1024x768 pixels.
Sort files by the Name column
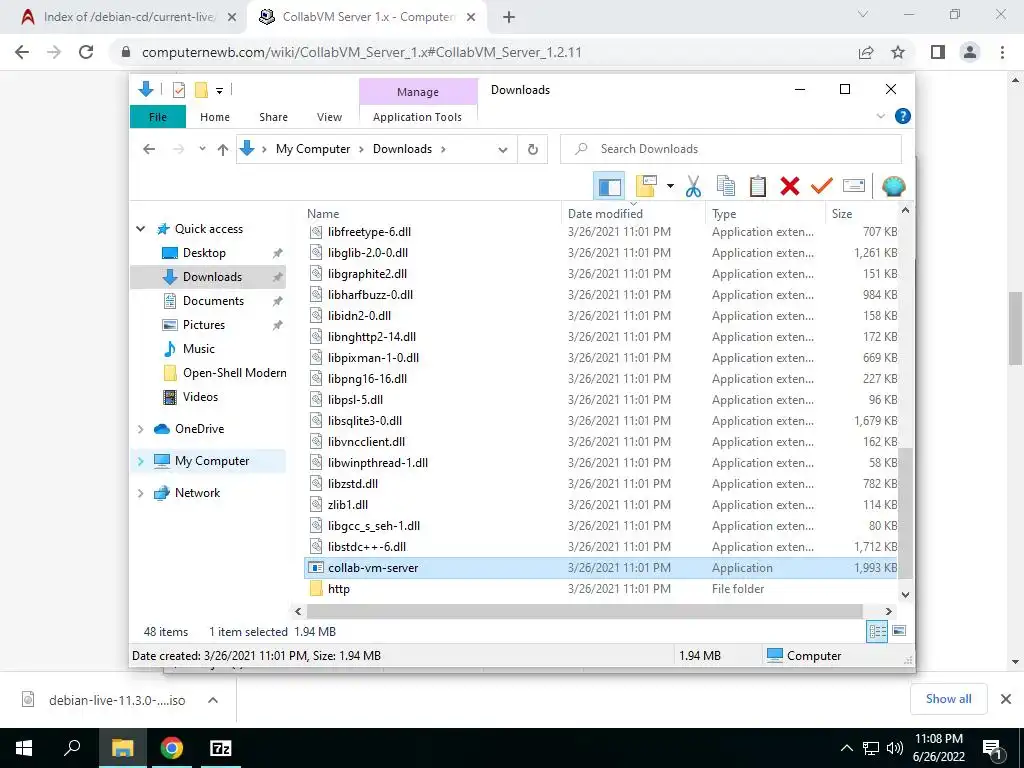(x=323, y=214)
